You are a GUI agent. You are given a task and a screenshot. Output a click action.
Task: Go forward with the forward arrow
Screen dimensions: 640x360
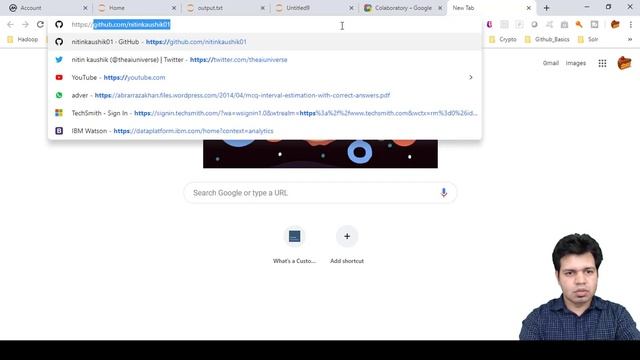pos(25,24)
